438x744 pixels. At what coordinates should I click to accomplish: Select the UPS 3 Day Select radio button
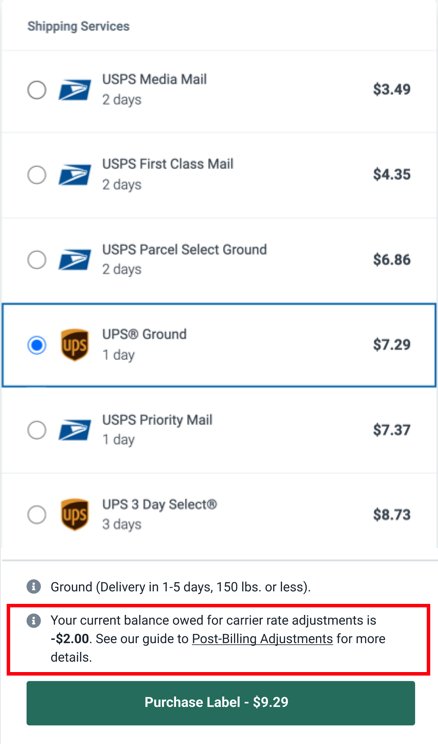37,514
